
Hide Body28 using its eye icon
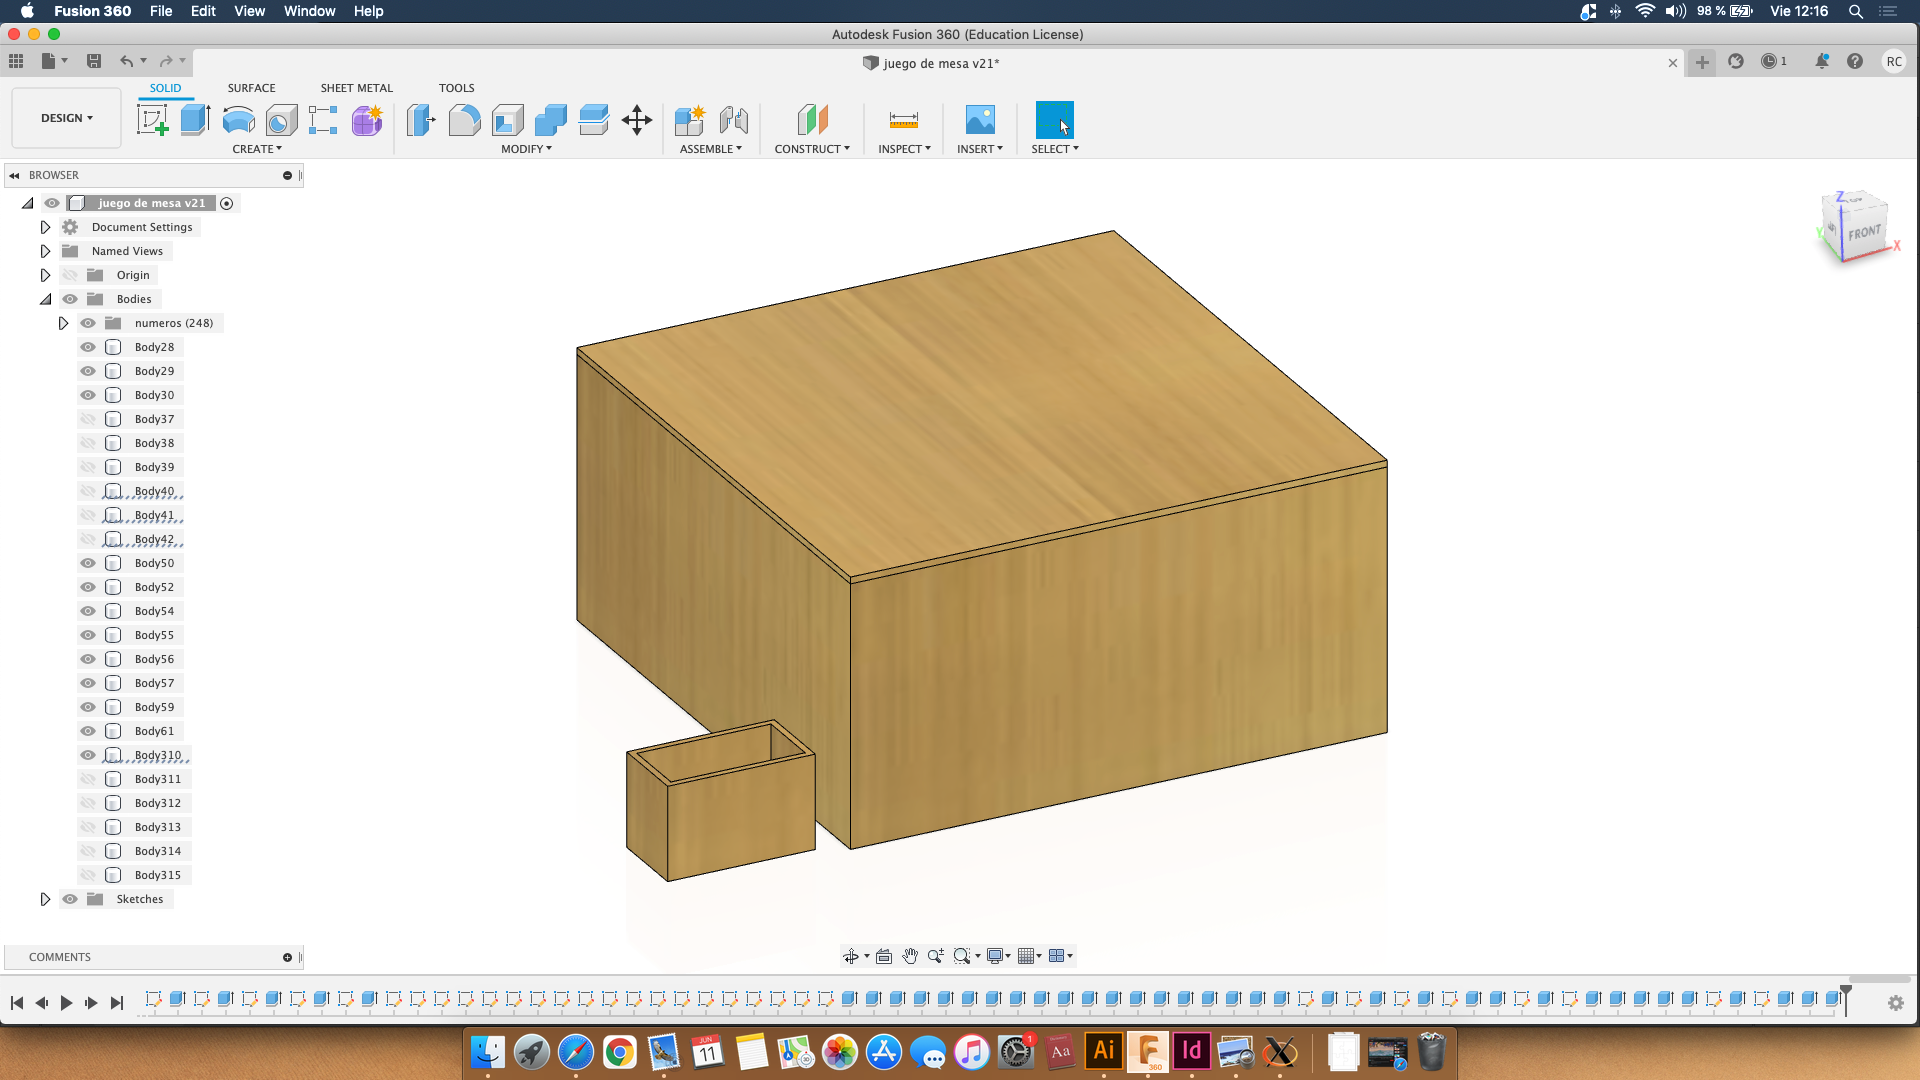click(x=88, y=347)
